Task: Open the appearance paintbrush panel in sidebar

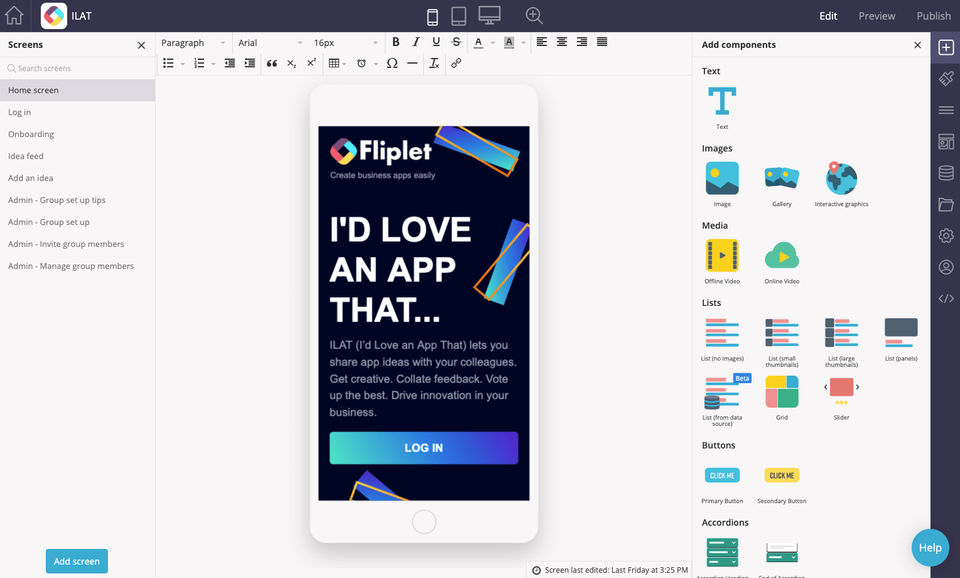Action: pyautogui.click(x=945, y=78)
